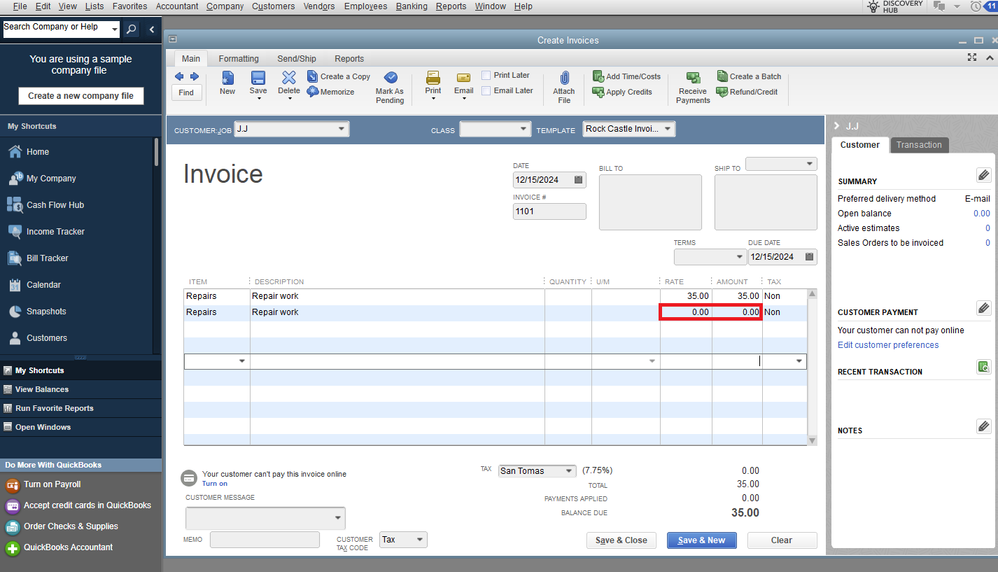
Task: Click the Reports ribbon tab
Action: tap(349, 59)
